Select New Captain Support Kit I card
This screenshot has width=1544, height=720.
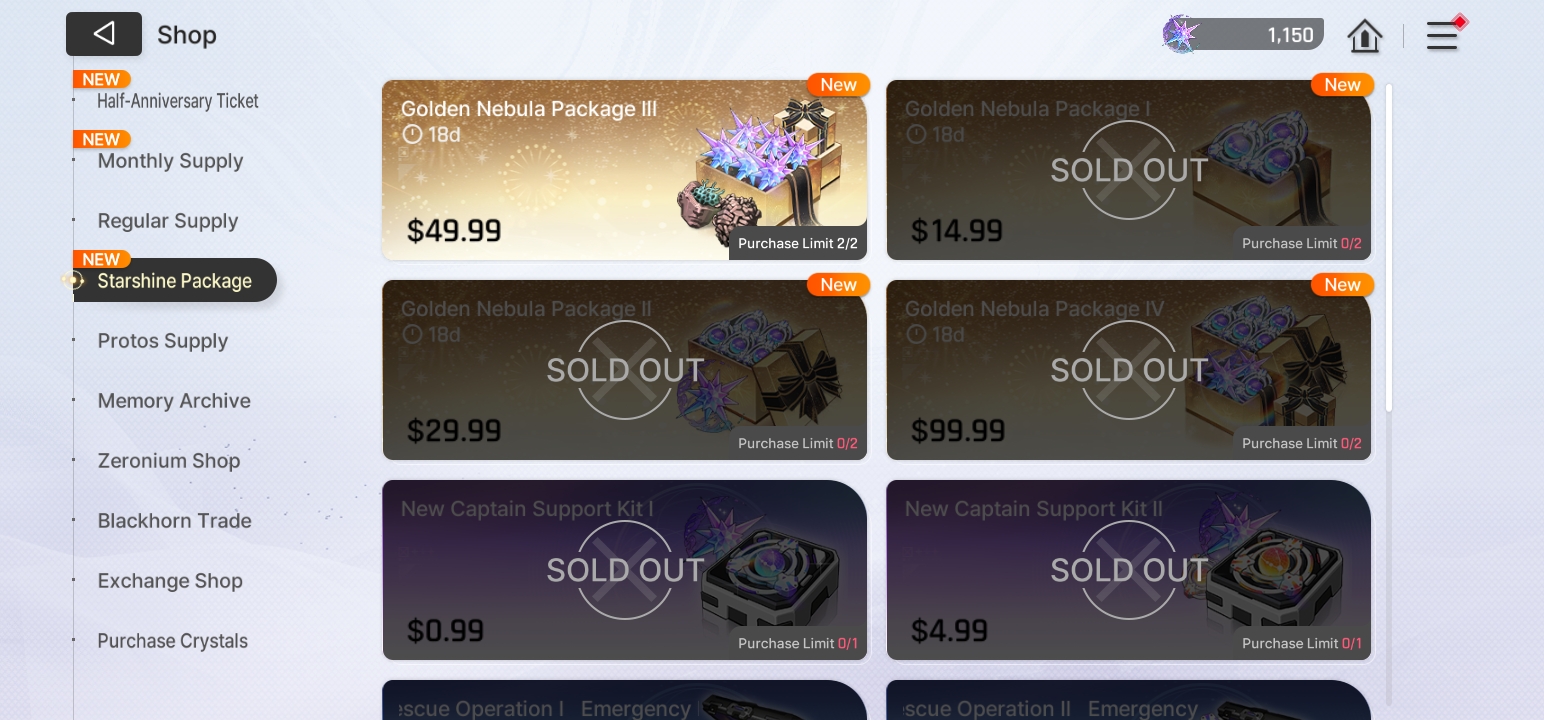click(624, 570)
